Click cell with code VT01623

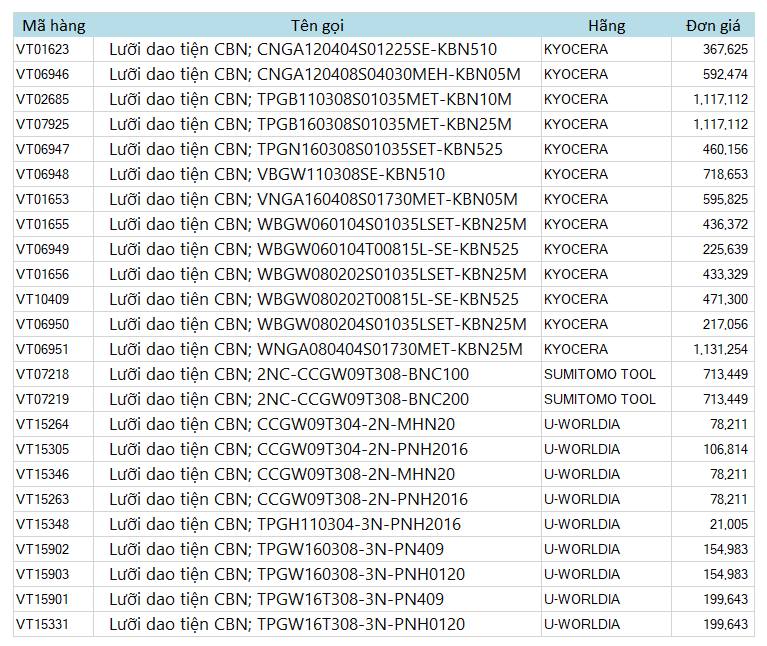click(54, 49)
